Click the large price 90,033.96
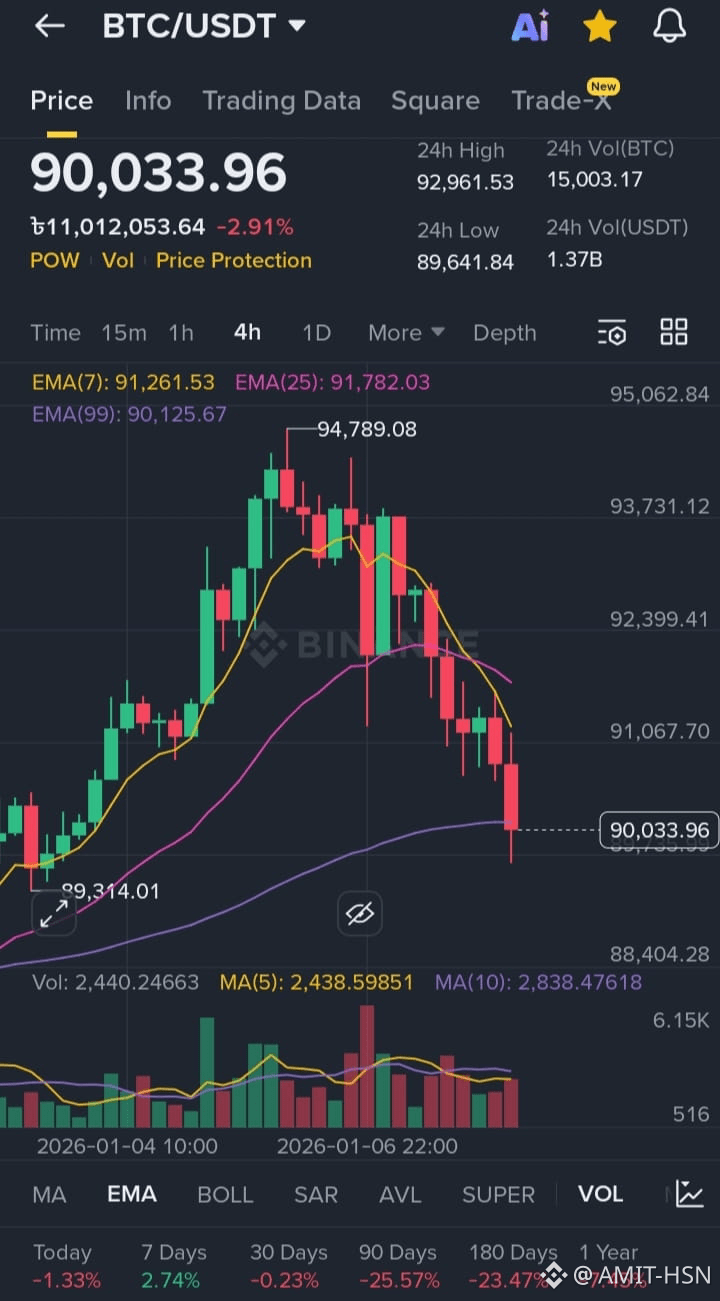 [x=158, y=173]
